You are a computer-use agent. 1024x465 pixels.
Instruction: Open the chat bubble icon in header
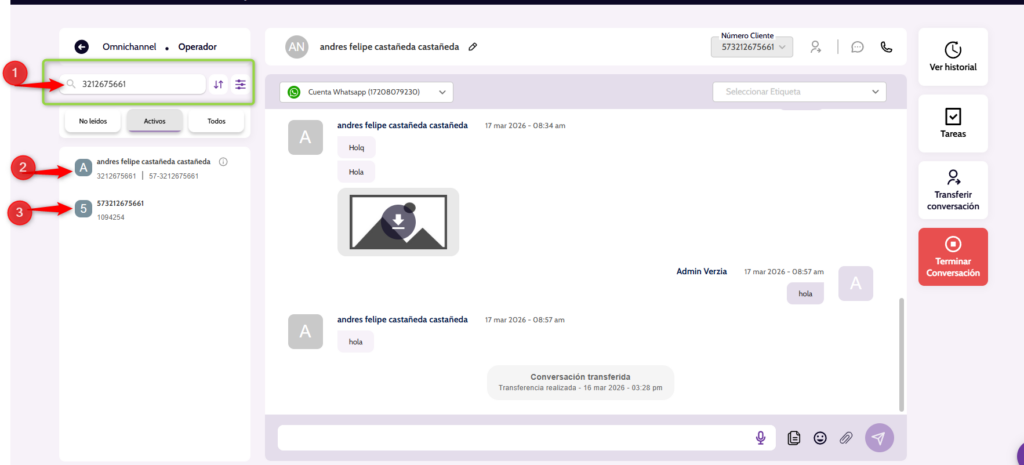(857, 46)
